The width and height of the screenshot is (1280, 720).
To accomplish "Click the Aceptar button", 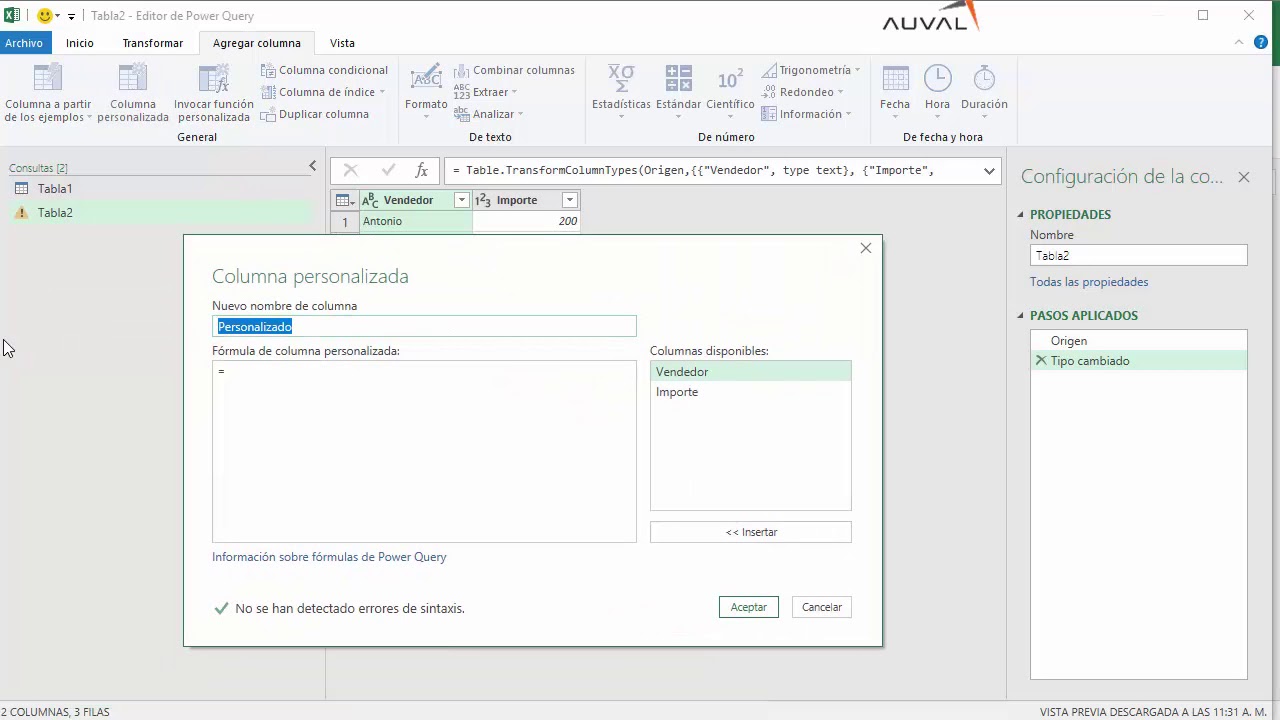I will (x=748, y=607).
